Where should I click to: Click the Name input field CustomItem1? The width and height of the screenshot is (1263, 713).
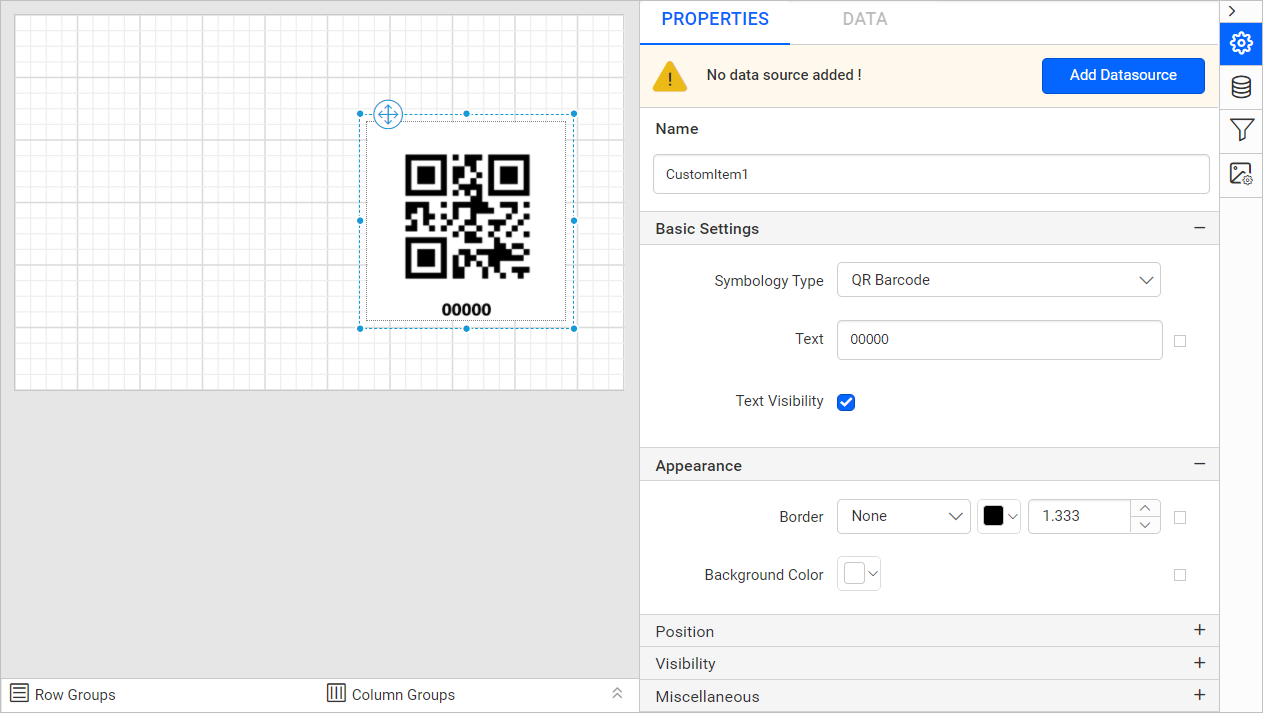(931, 174)
